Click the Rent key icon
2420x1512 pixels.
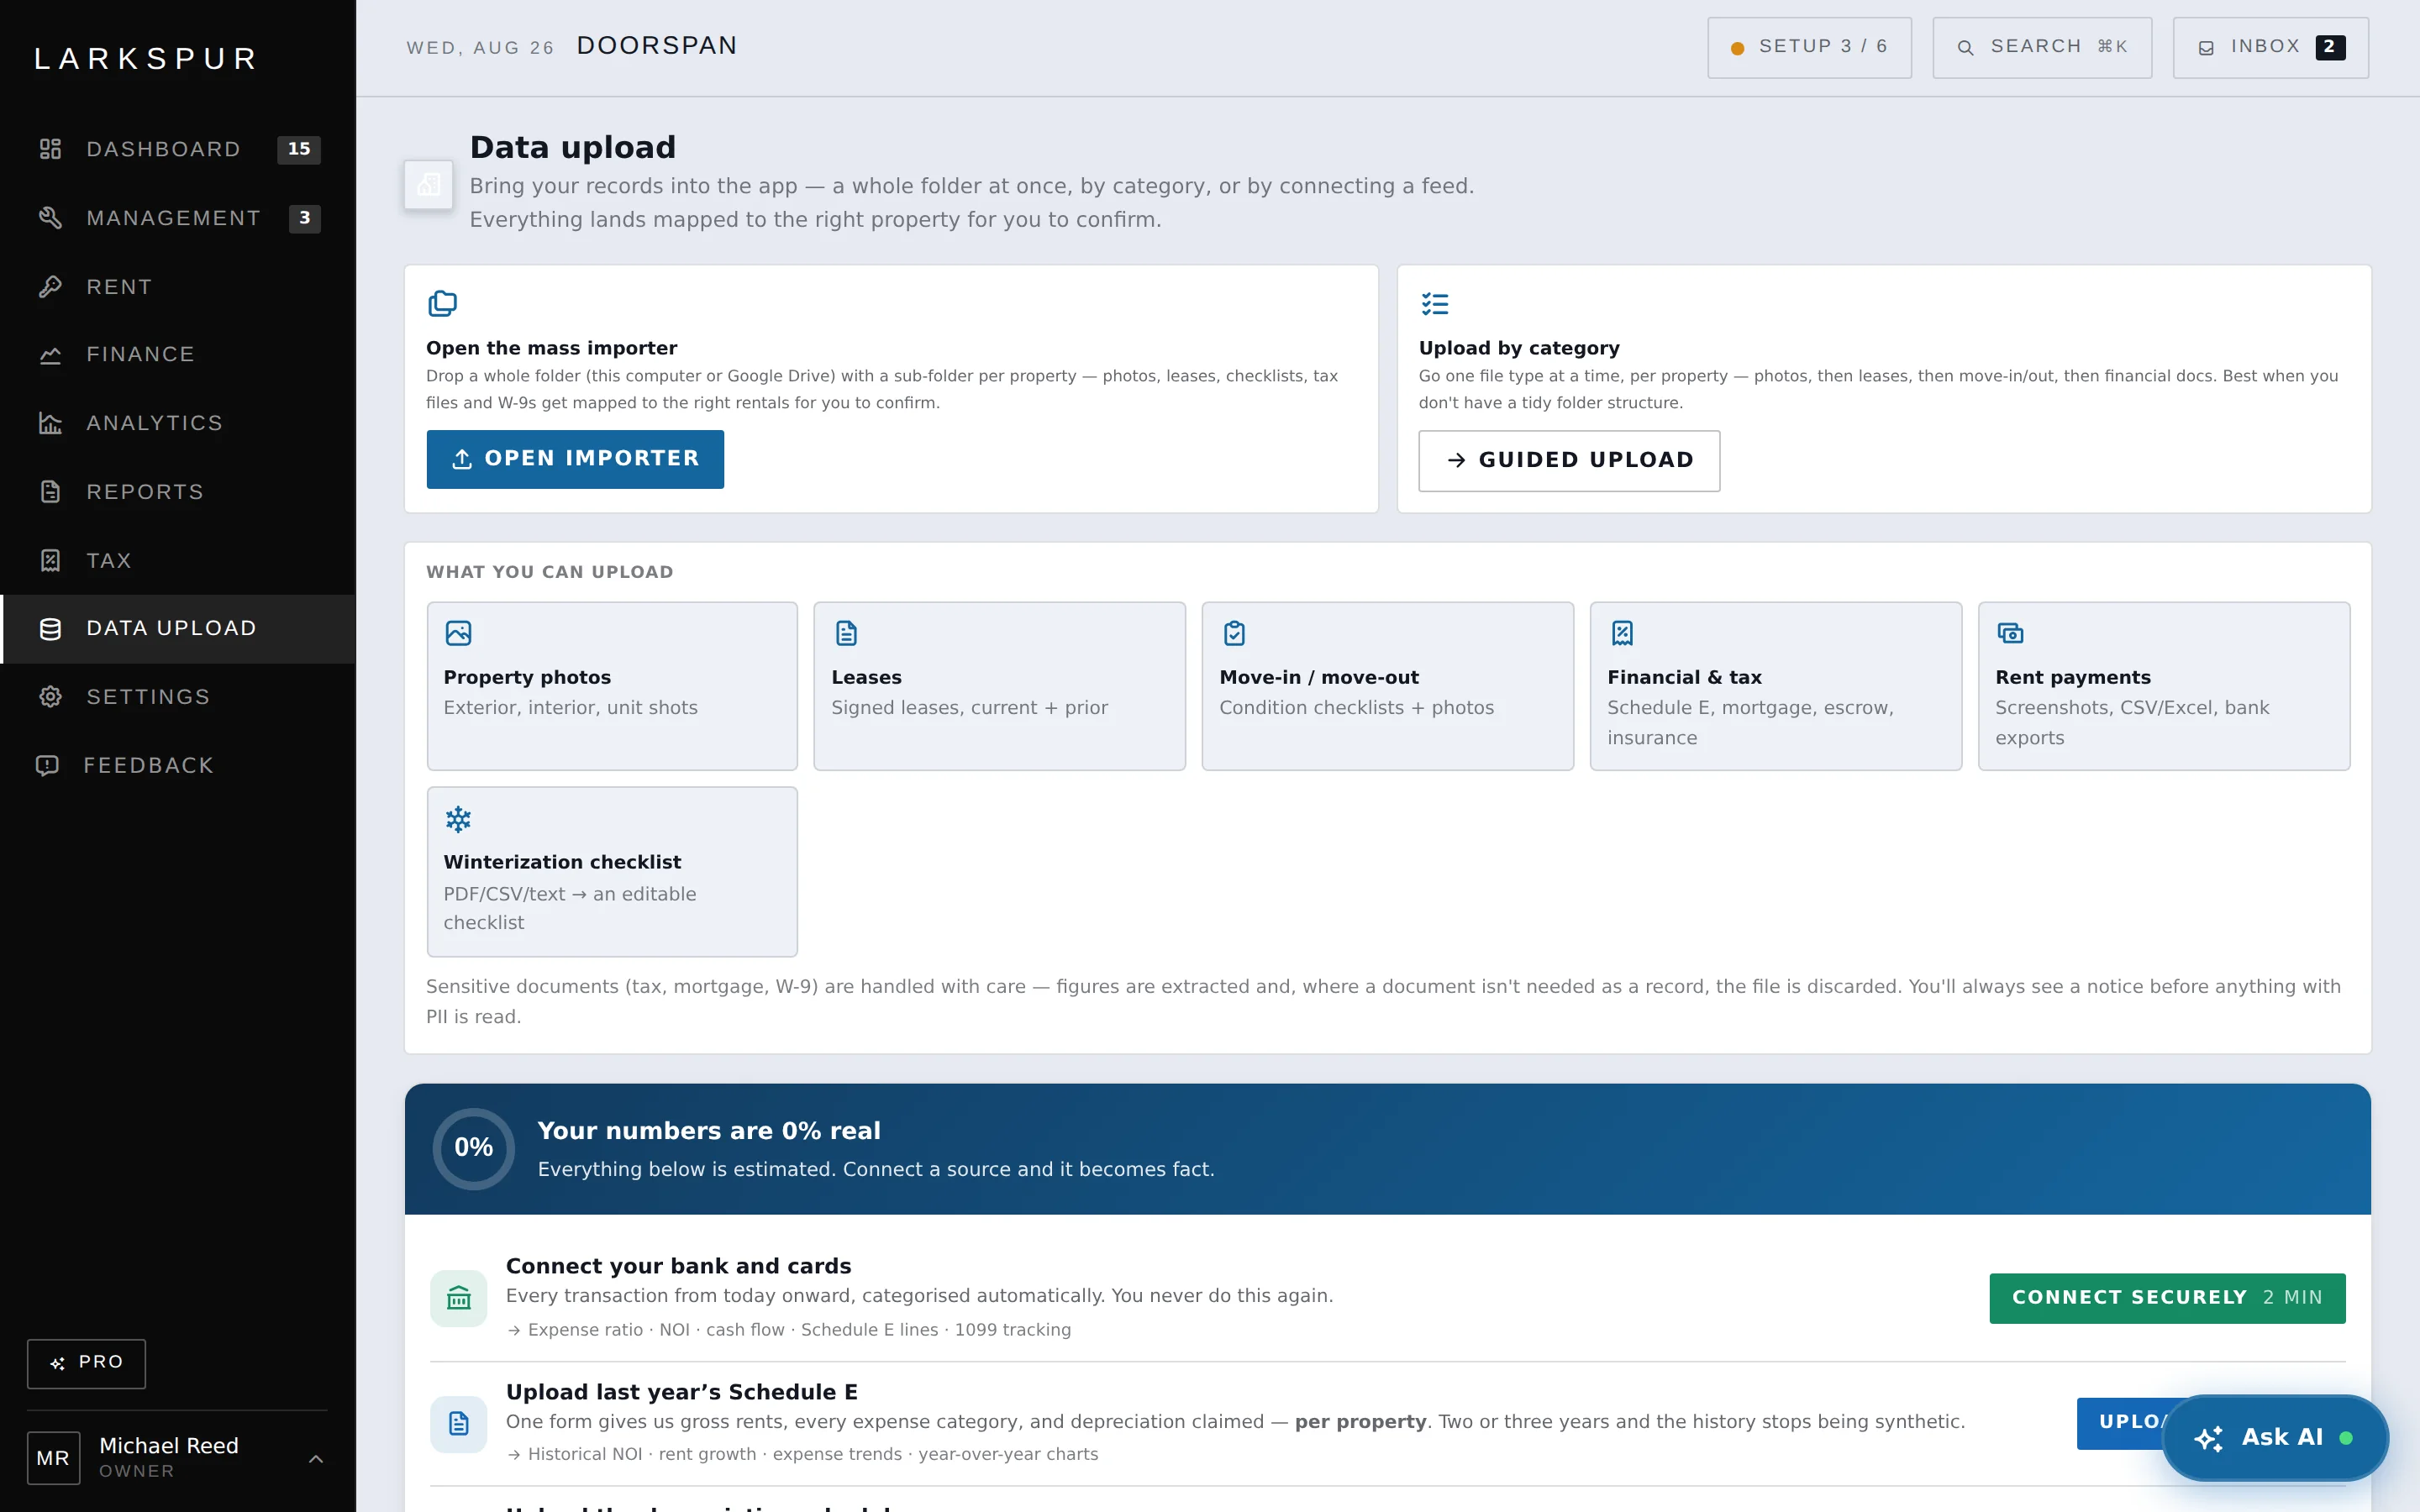50,287
